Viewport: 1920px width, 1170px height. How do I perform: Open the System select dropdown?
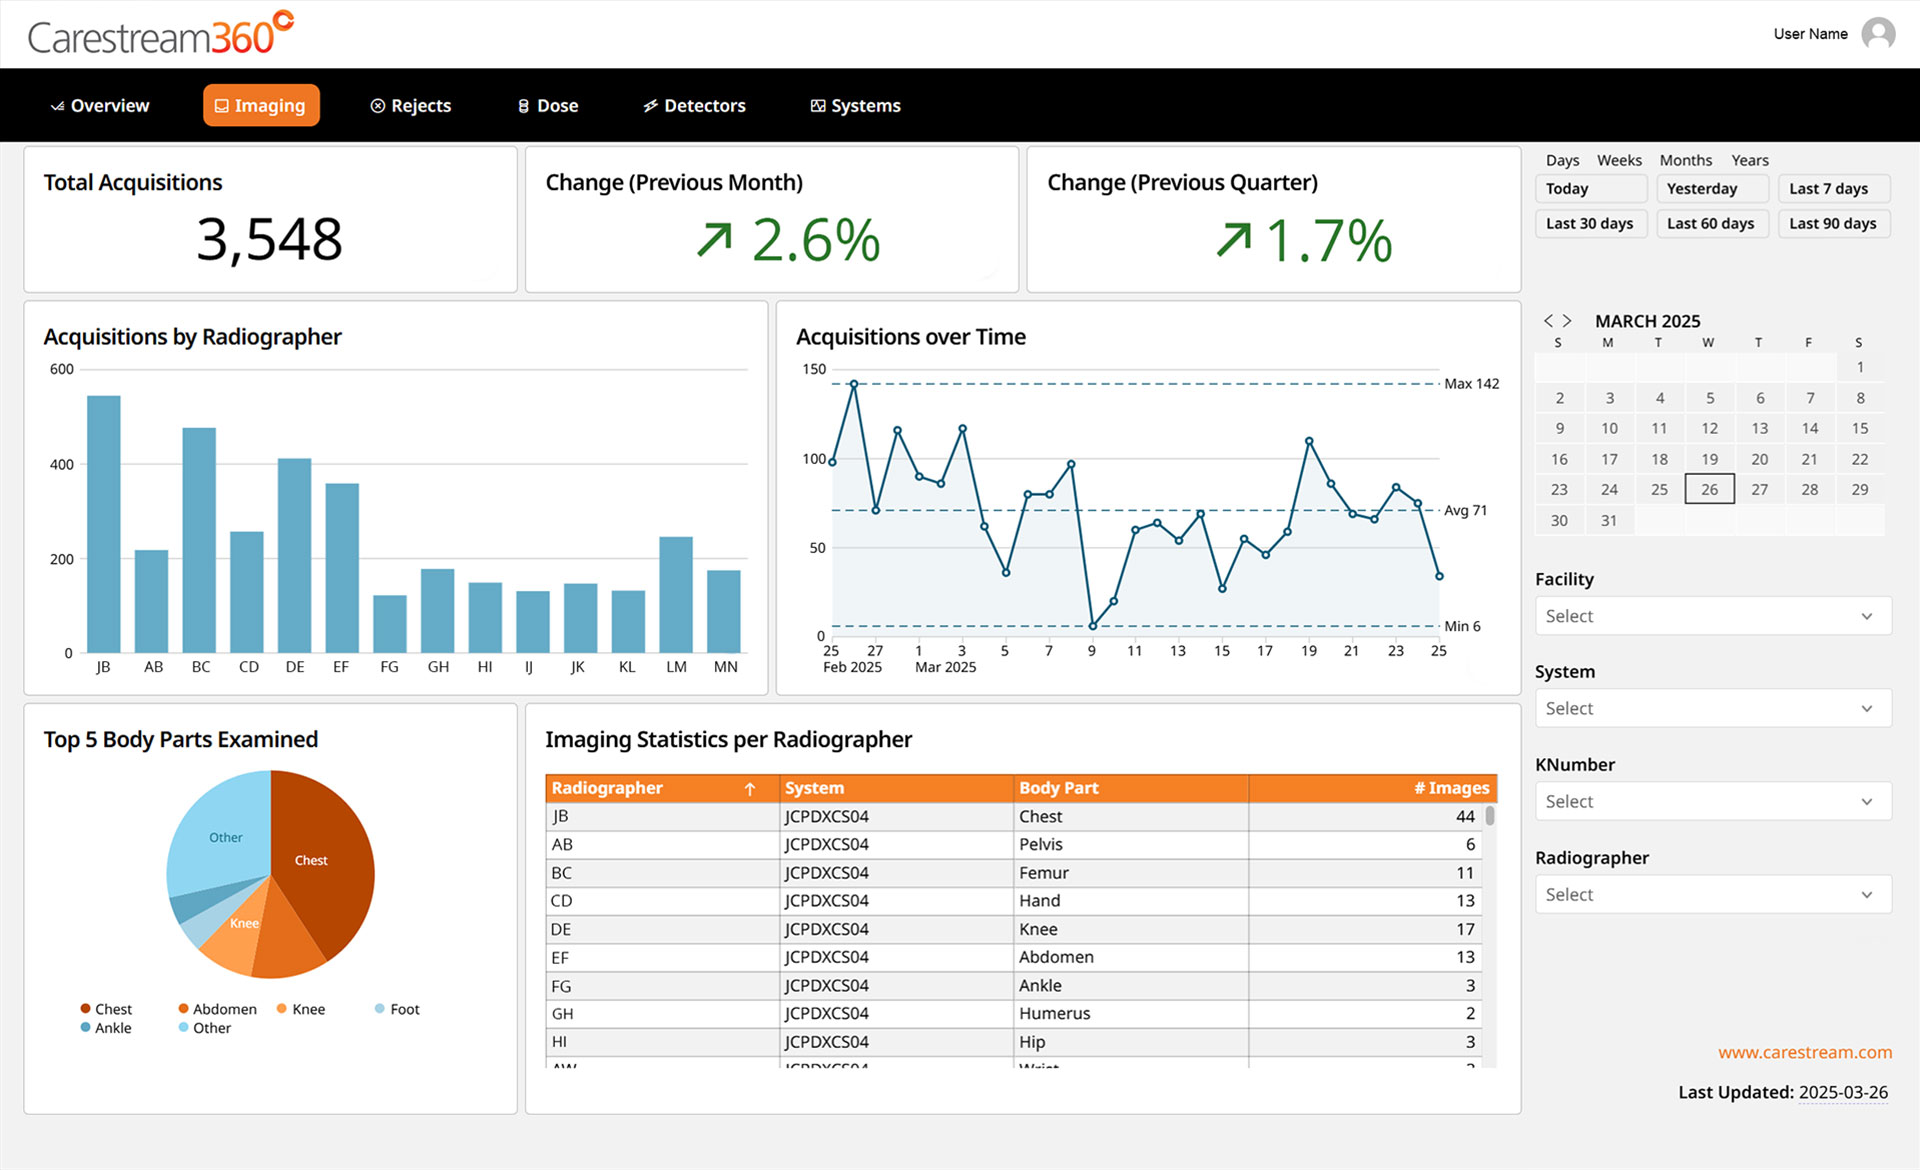[x=1712, y=709]
